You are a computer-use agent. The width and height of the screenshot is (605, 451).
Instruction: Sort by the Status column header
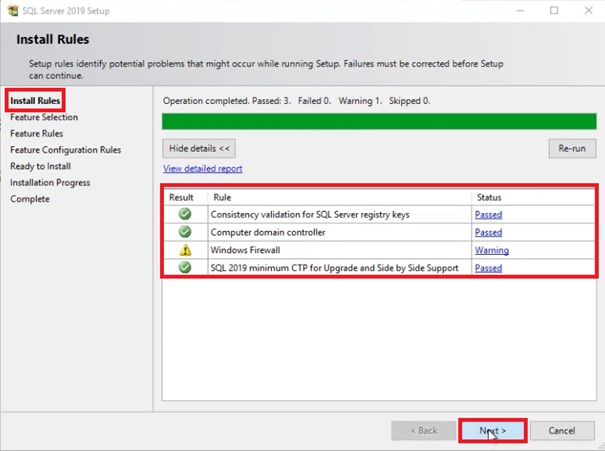[533, 198]
